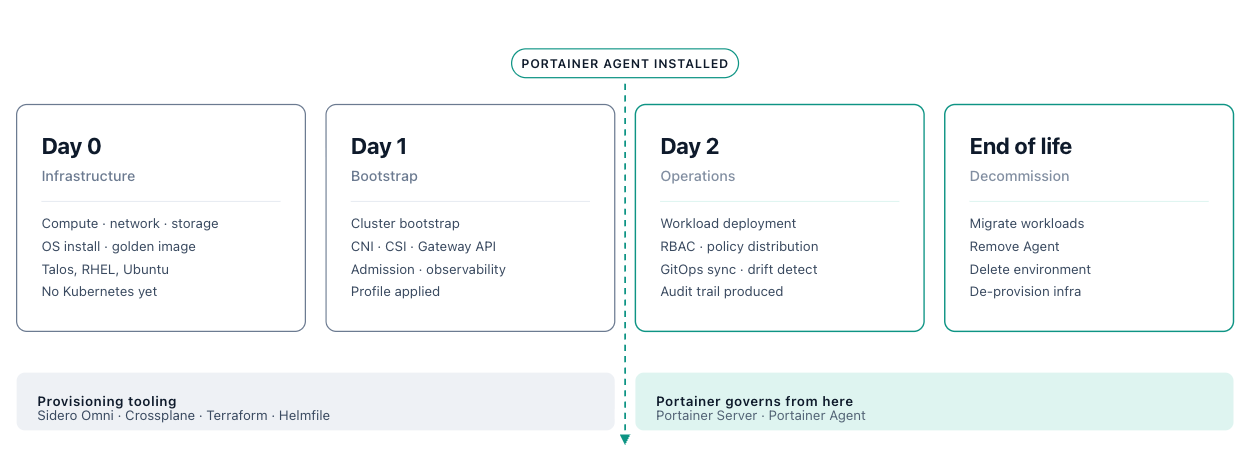The height and width of the screenshot is (452, 1250).
Task: Click the 'Operations' subtitle
Action: [x=697, y=176]
